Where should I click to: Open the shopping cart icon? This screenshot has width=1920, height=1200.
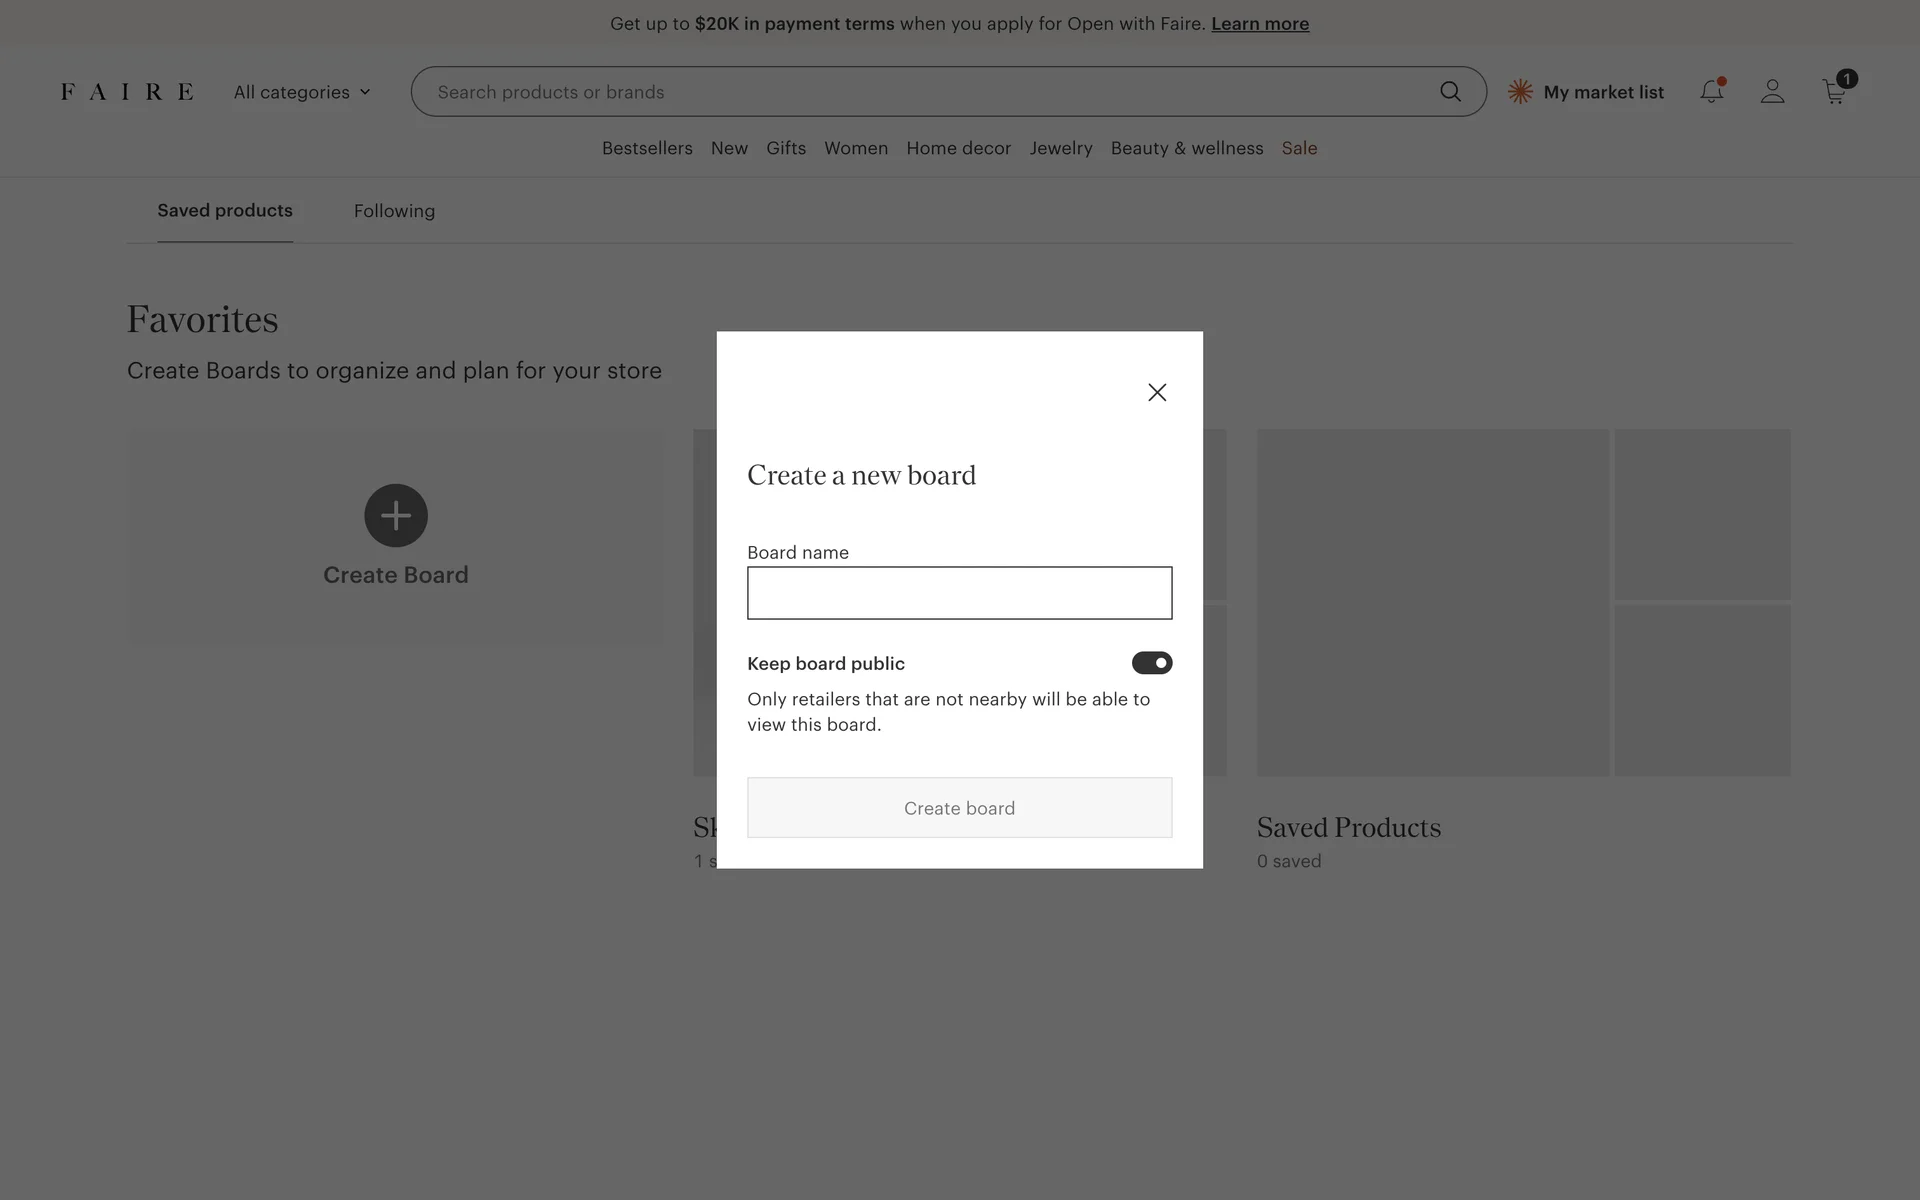point(1834,92)
